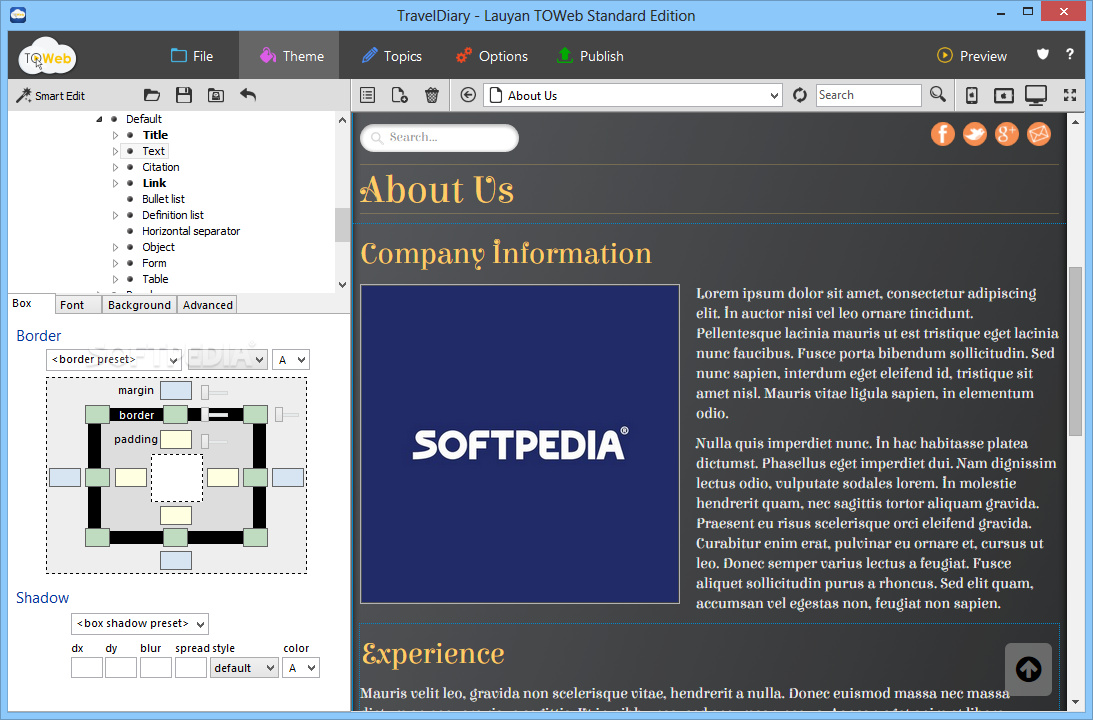1093x720 pixels.
Task: Switch to smartphone preview mode
Action: click(972, 95)
